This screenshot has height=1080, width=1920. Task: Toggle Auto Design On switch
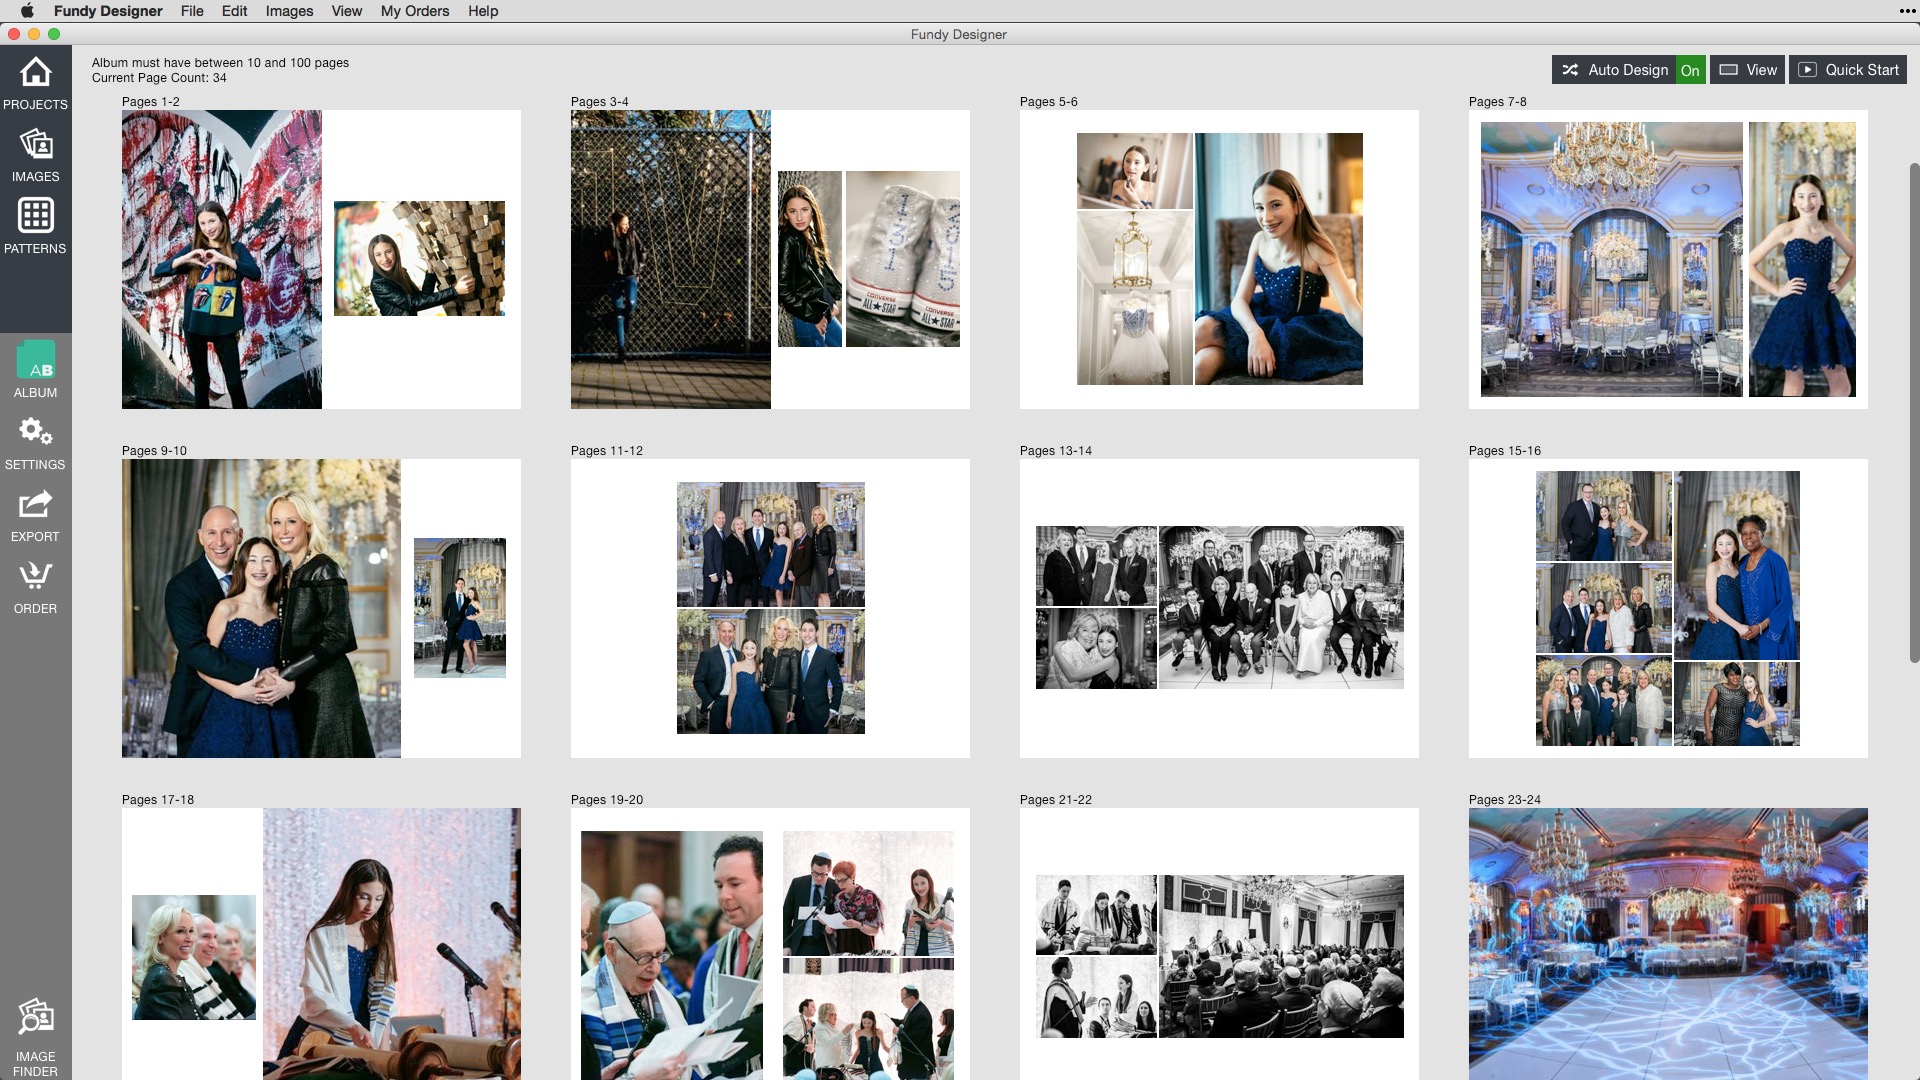coord(1690,70)
